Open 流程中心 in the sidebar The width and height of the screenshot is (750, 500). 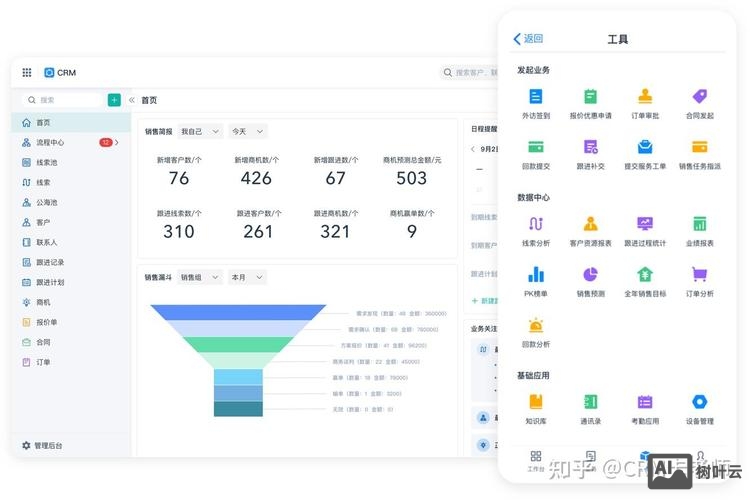coord(71,142)
